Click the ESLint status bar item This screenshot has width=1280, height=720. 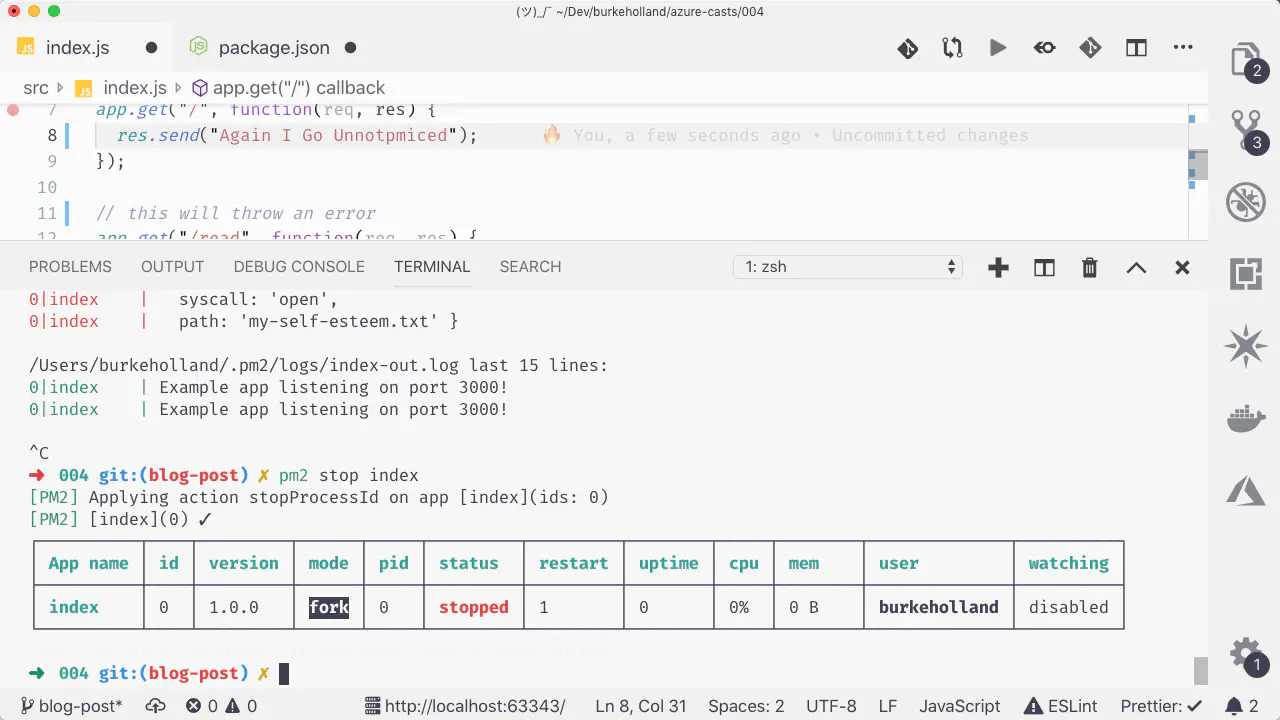[1061, 706]
